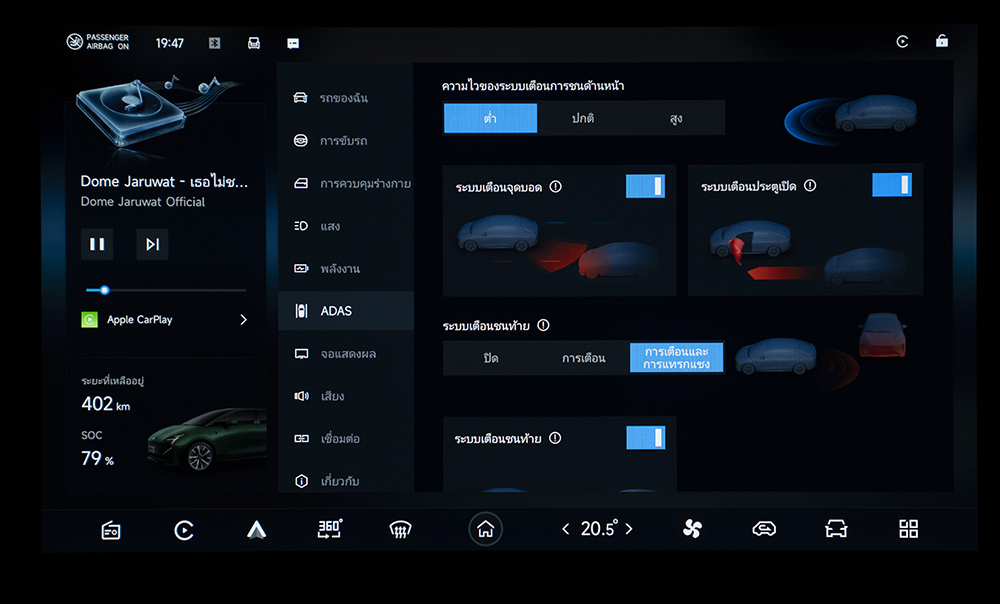Decrease temperature with left arrow
This screenshot has width=1000, height=604.
tap(565, 529)
